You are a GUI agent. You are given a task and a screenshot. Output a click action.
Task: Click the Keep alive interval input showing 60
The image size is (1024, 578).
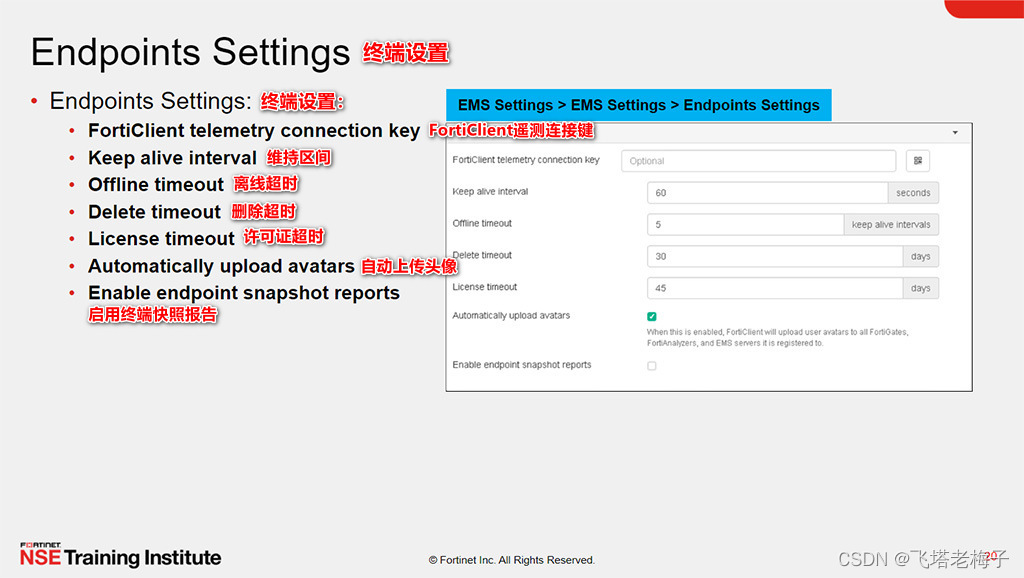pyautogui.click(x=767, y=193)
